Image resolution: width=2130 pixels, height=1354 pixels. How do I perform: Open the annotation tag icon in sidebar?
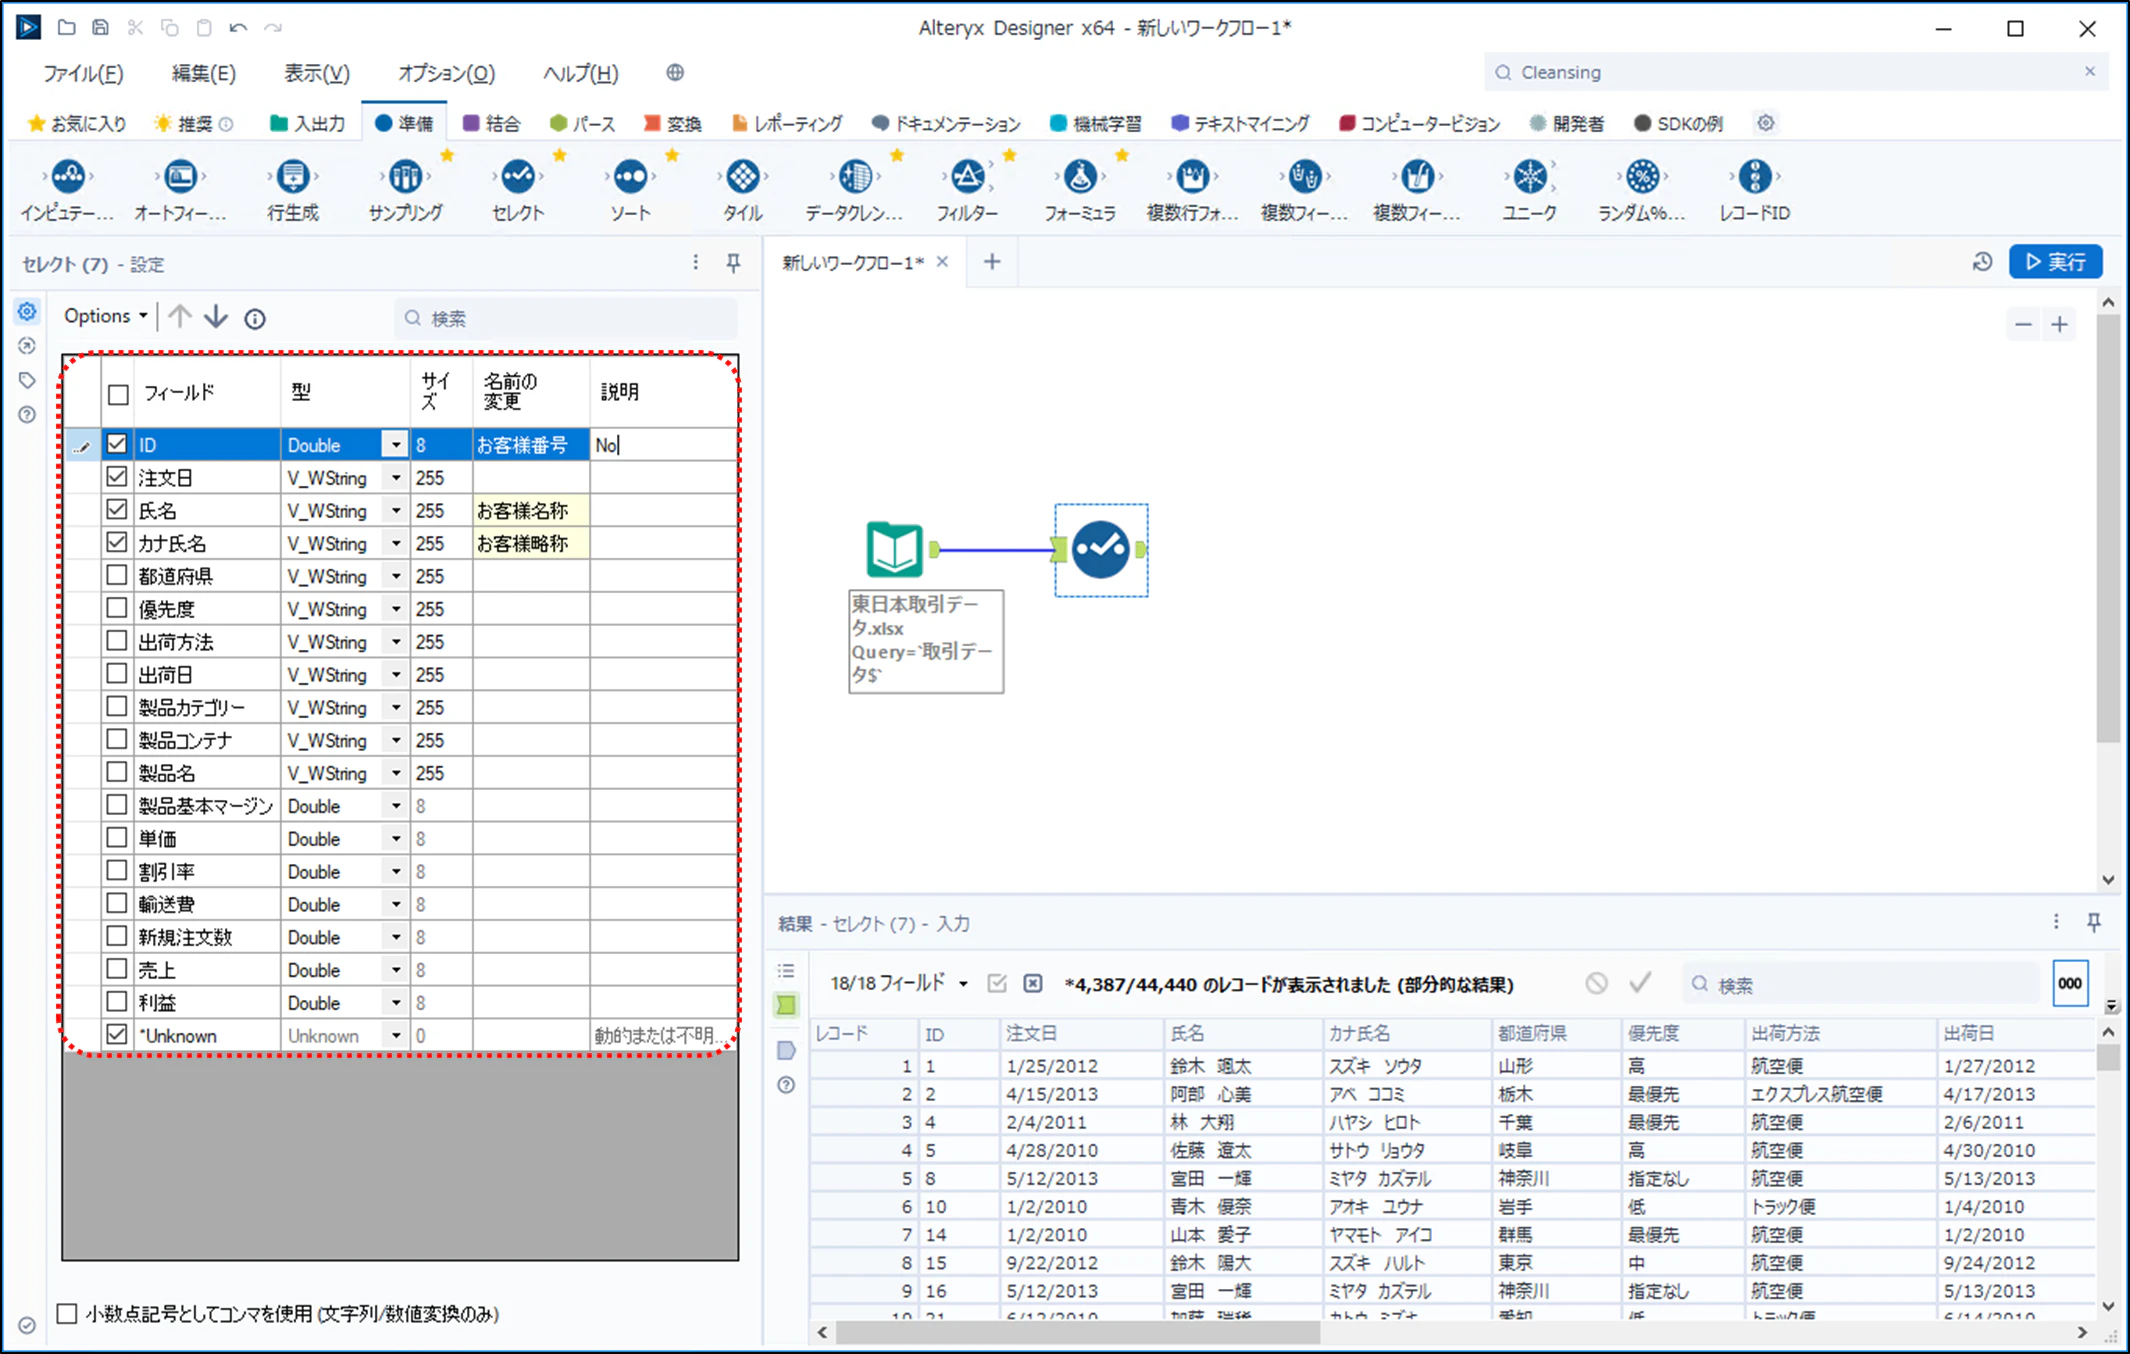click(27, 380)
